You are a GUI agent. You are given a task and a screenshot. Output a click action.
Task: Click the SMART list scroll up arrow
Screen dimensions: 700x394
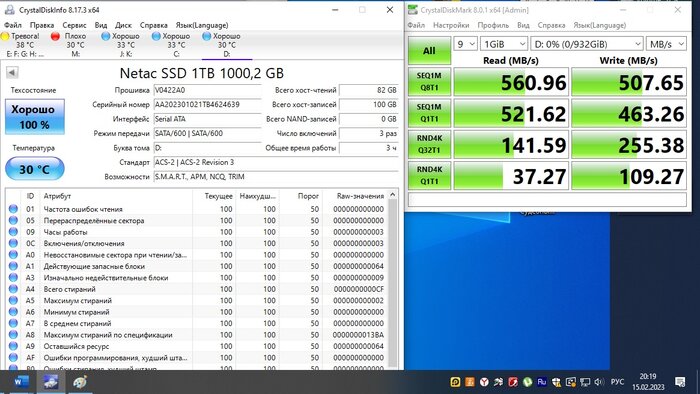tap(392, 195)
